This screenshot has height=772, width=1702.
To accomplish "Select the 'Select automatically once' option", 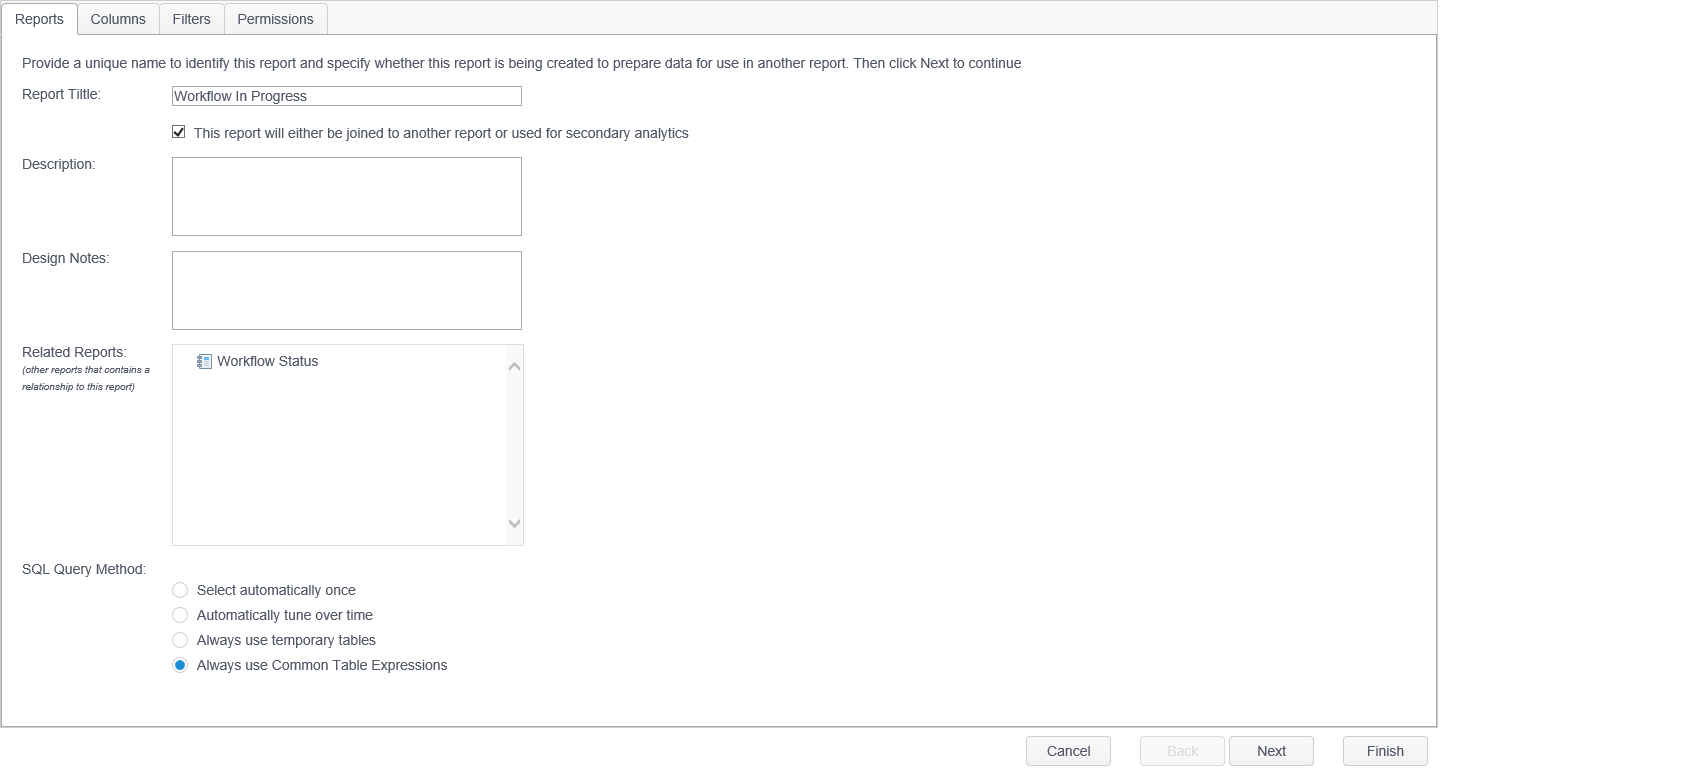I will (x=180, y=590).
